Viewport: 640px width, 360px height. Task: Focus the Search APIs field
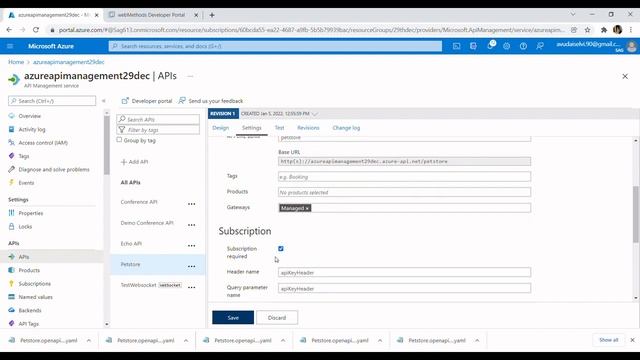[158, 119]
